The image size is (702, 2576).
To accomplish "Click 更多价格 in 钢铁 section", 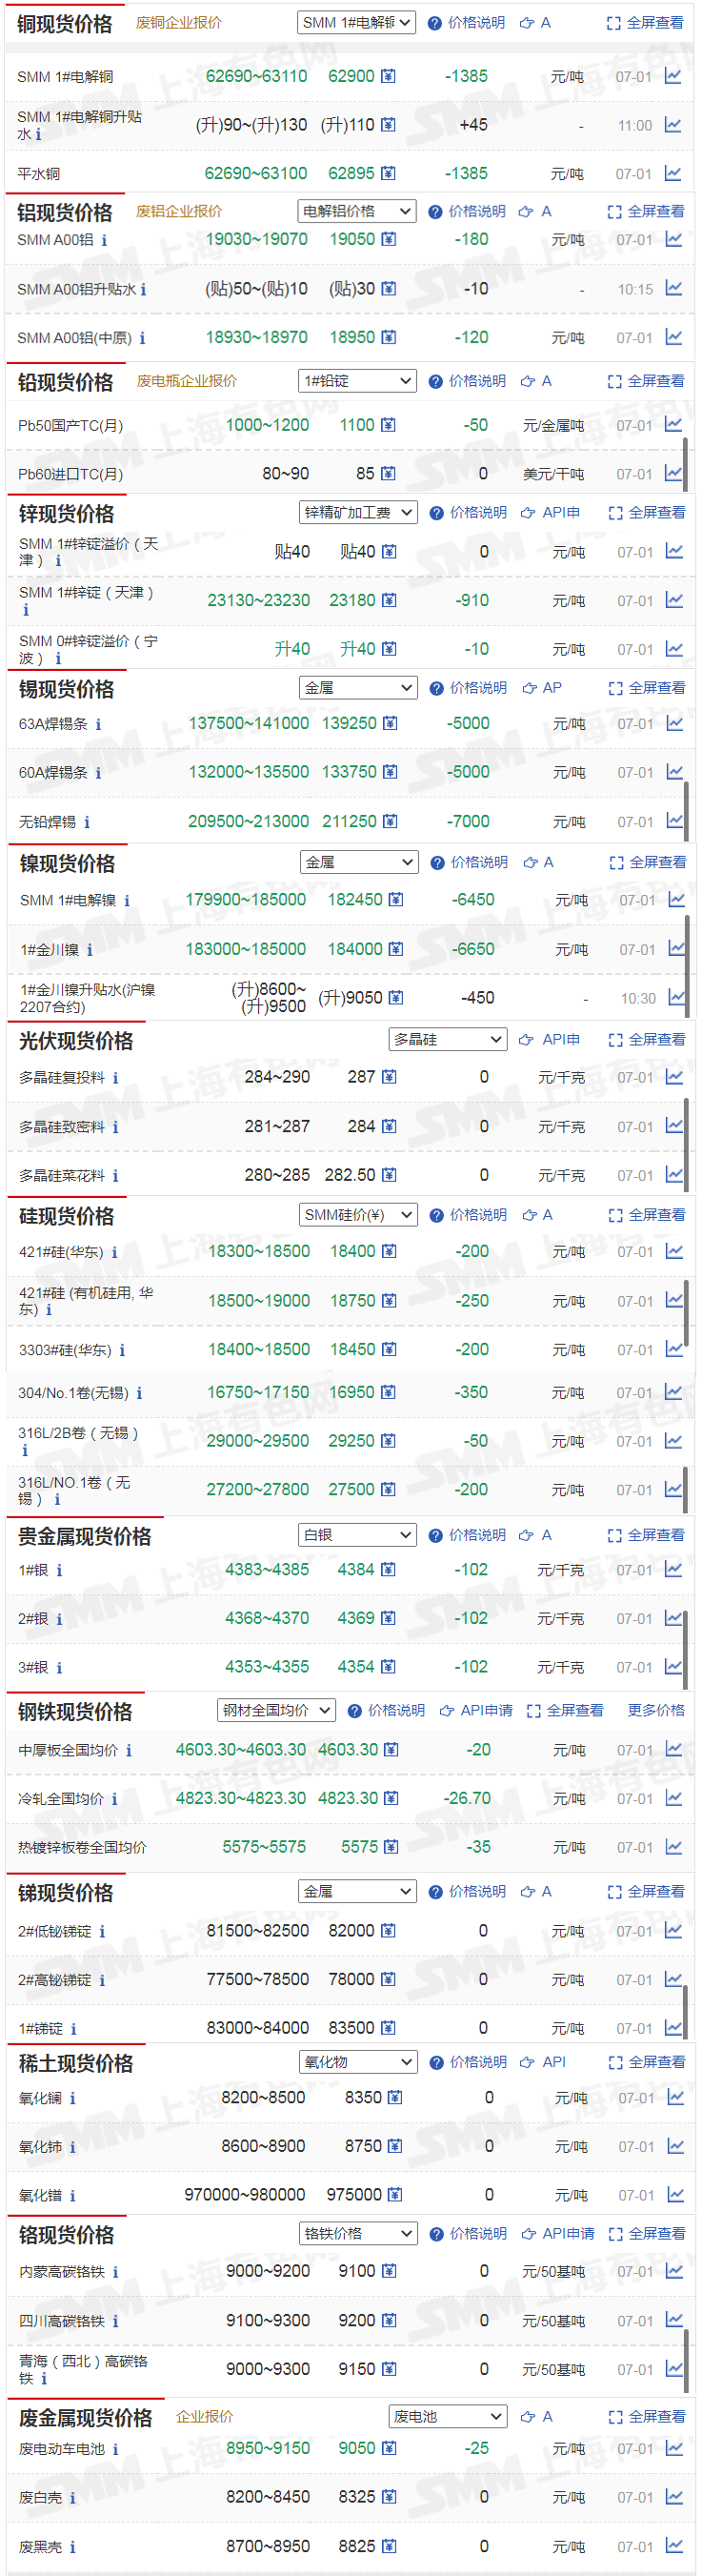I will tap(656, 1710).
